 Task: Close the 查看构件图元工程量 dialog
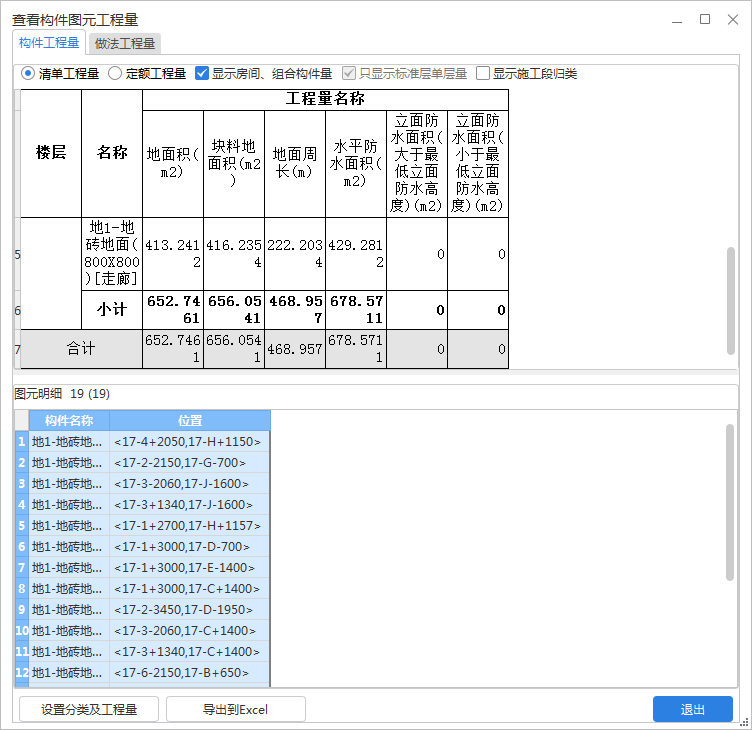point(732,19)
